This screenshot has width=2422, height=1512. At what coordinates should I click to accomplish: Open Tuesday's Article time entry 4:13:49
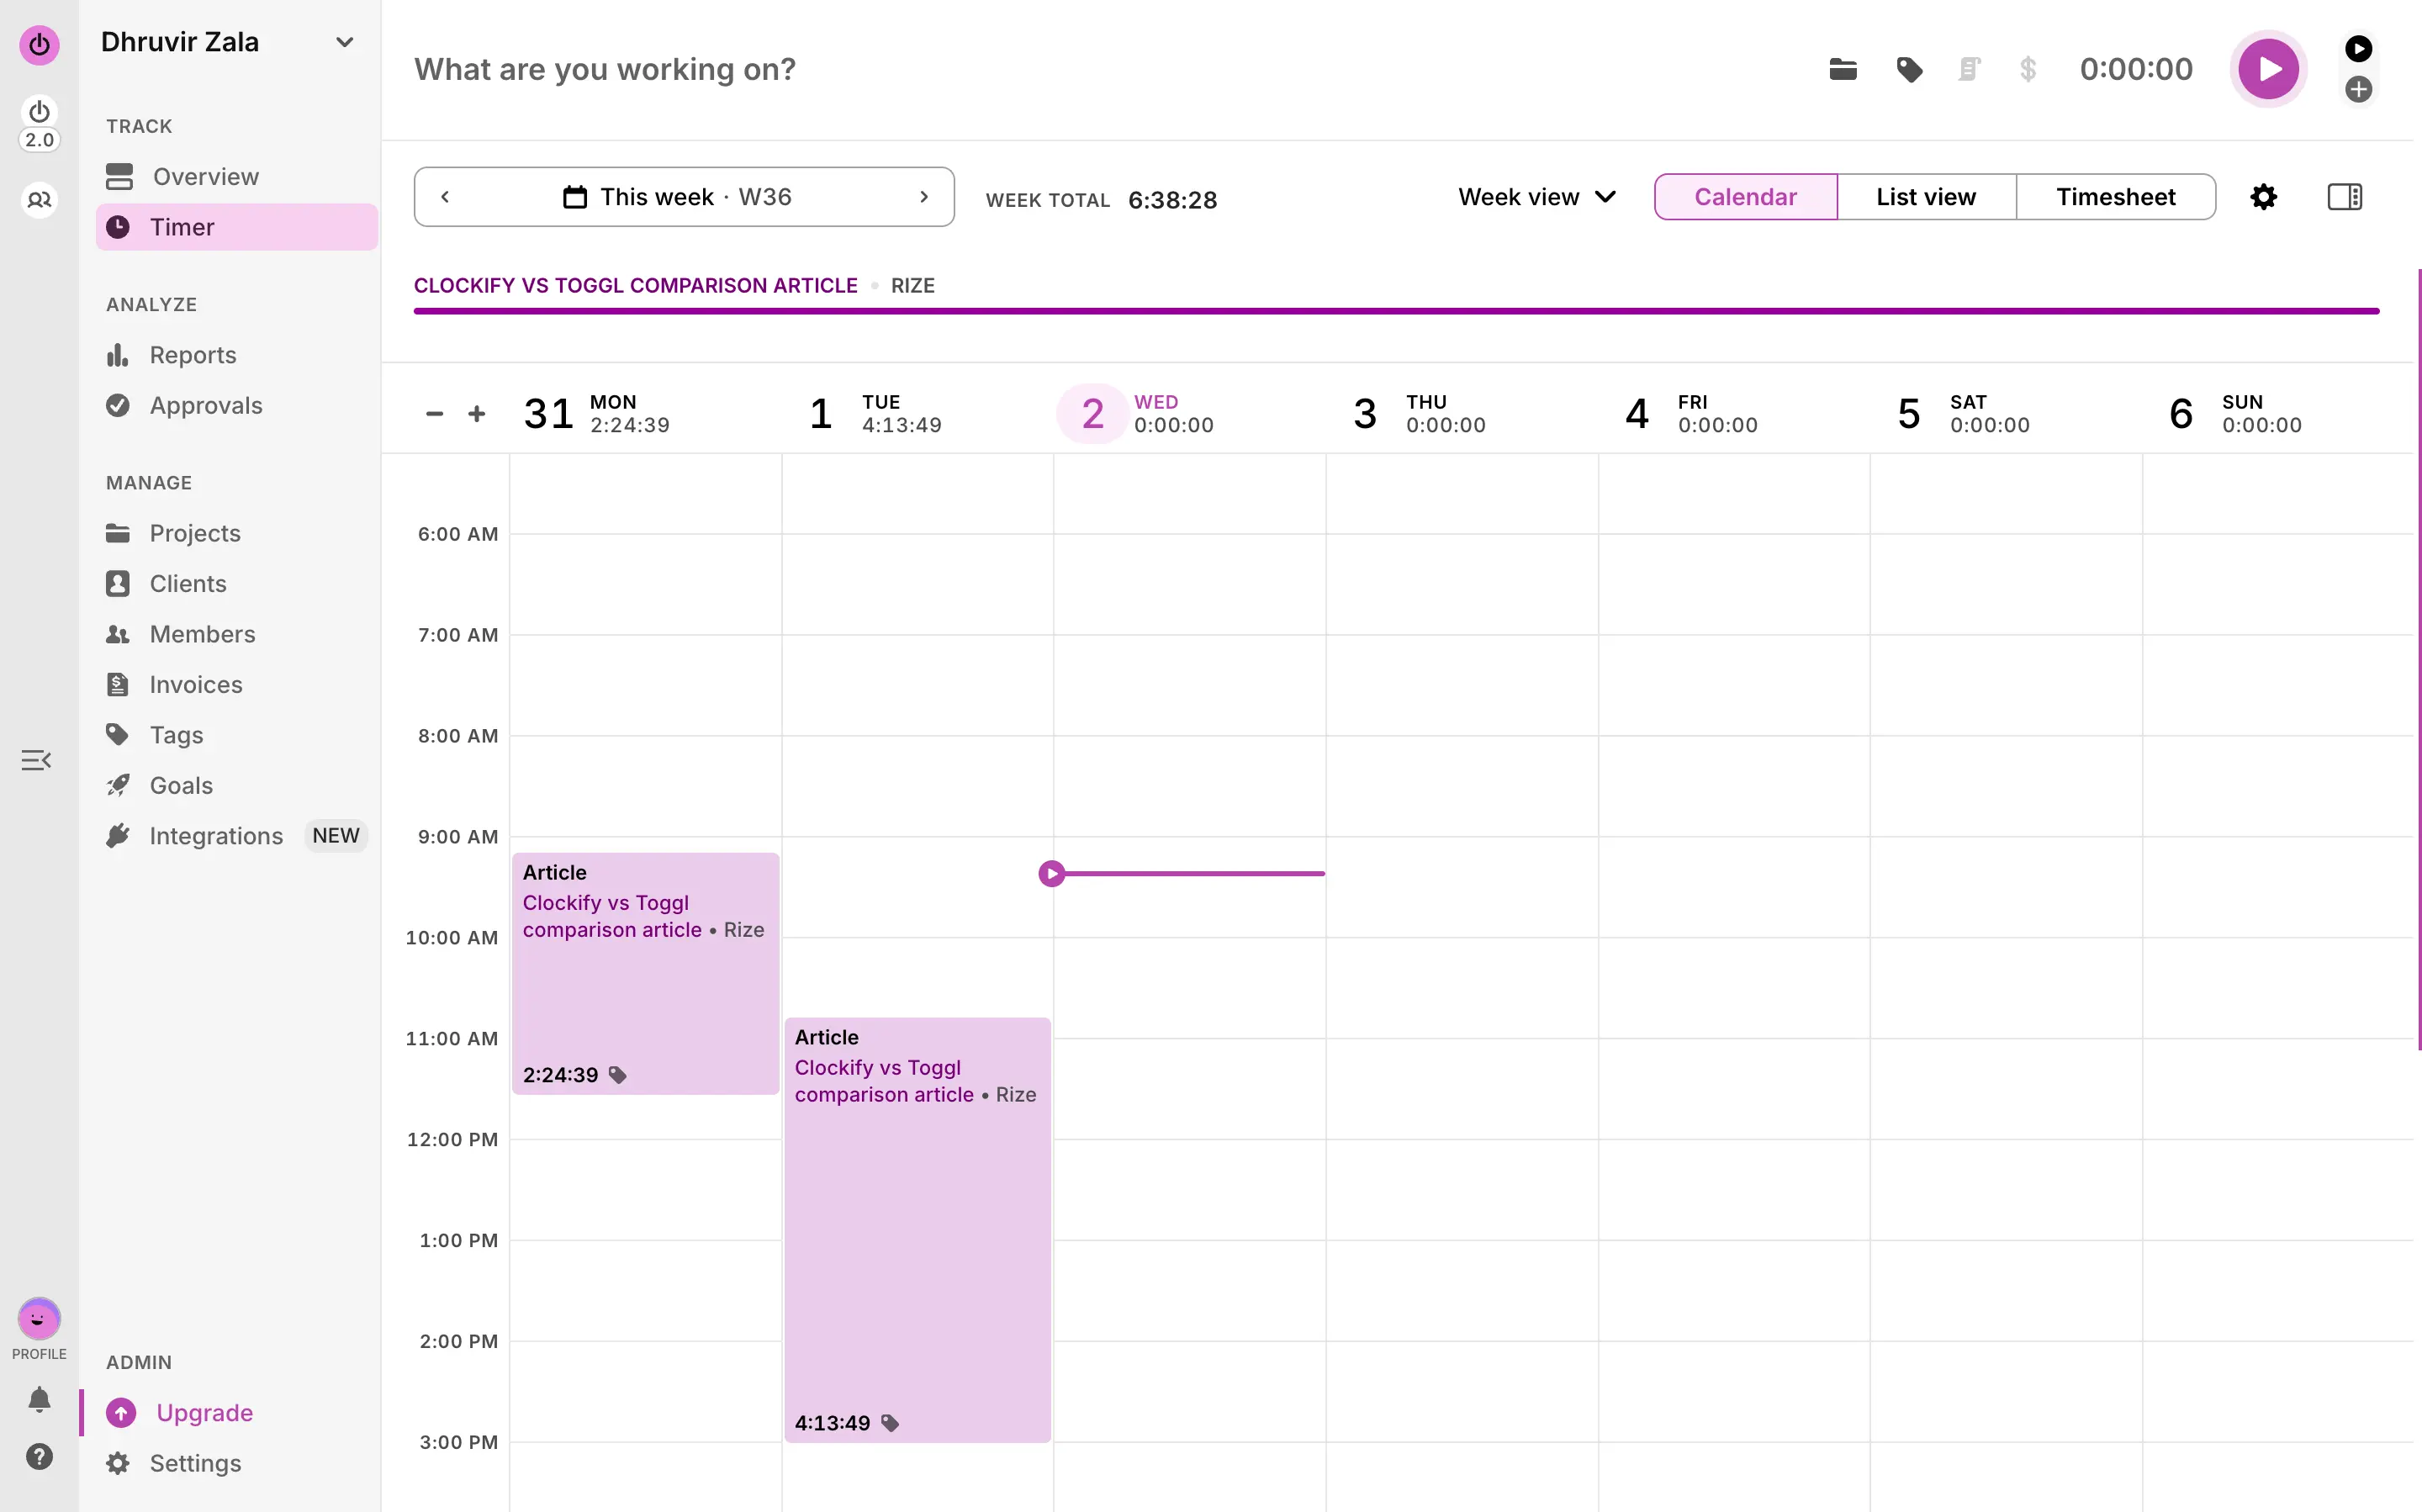(x=917, y=1230)
